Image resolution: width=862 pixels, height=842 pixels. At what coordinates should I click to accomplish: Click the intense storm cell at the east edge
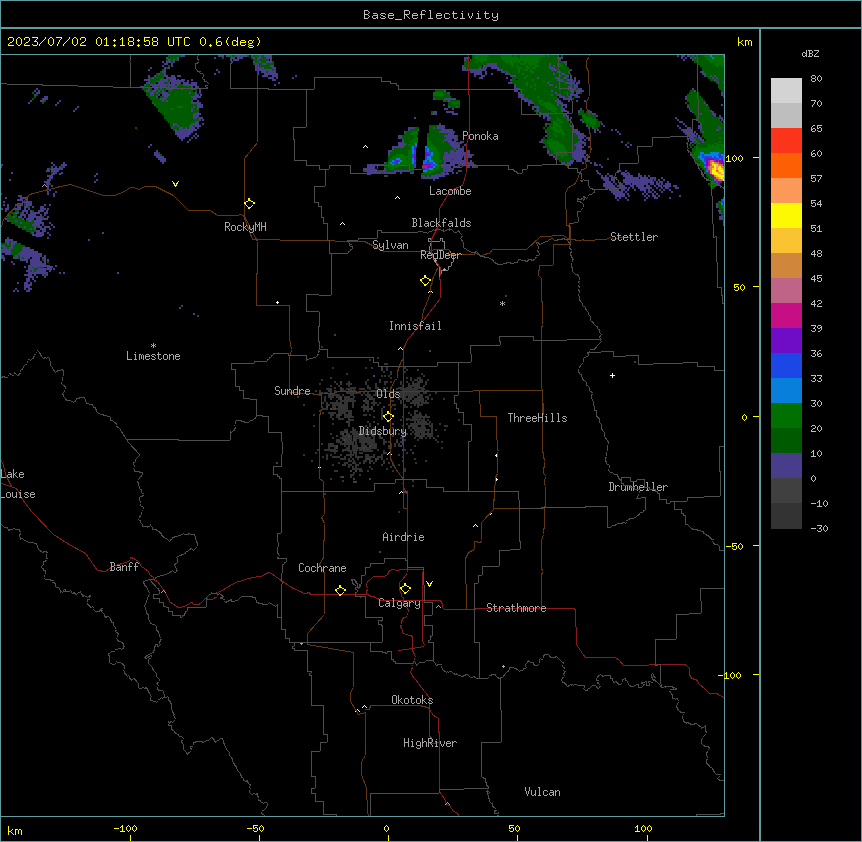715,167
